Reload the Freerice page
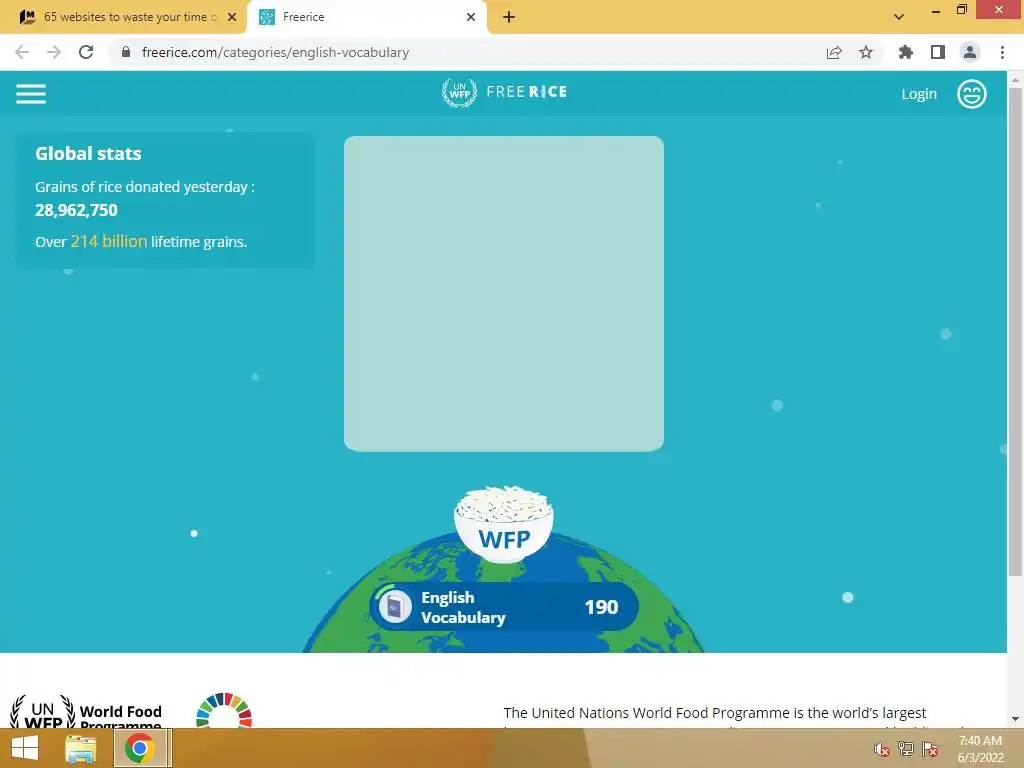This screenshot has height=768, width=1024. [86, 52]
